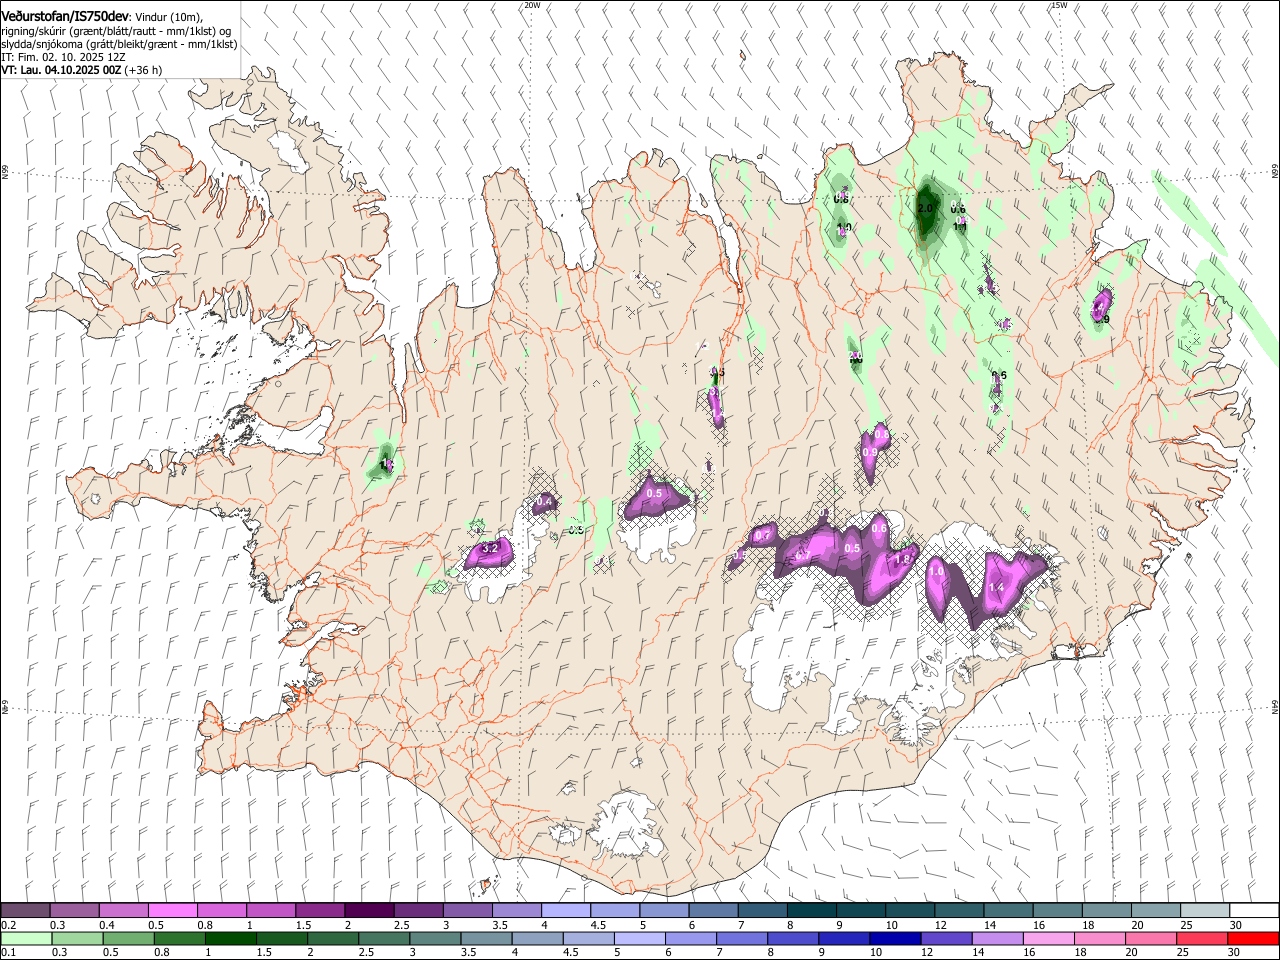Click the '15W' longitude label
This screenshot has width=1280, height=960.
click(x=1060, y=5)
